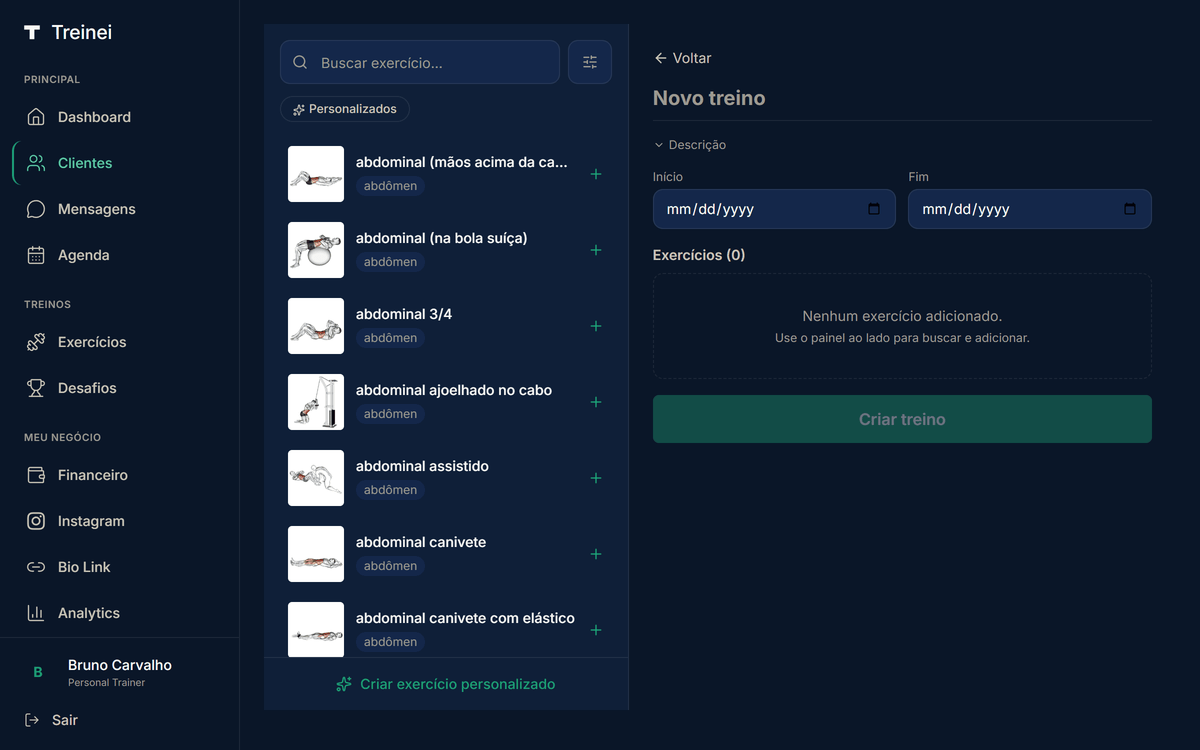Click the Treinei logo icon
Viewport: 1200px width, 750px height.
pyautogui.click(x=32, y=33)
